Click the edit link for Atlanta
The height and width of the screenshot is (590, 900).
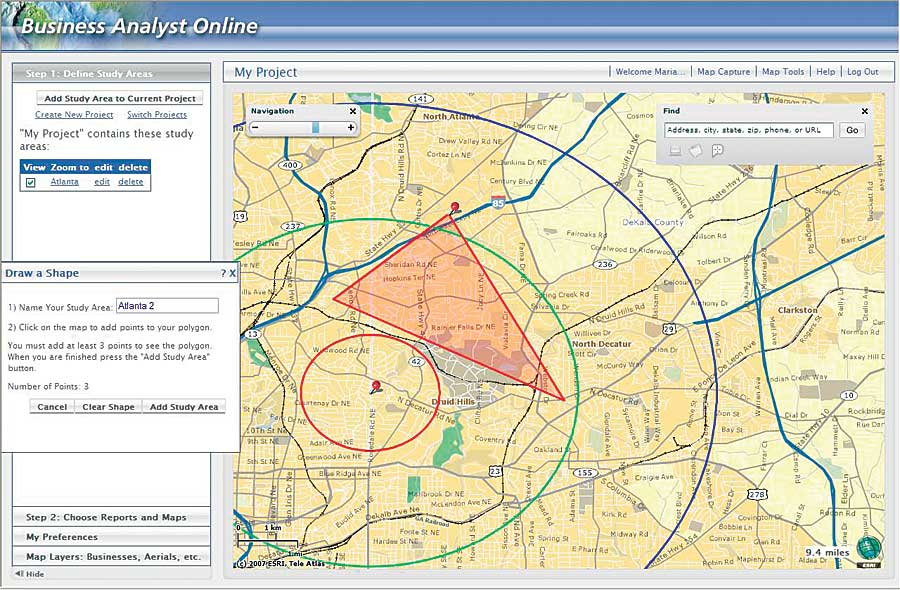pyautogui.click(x=102, y=182)
